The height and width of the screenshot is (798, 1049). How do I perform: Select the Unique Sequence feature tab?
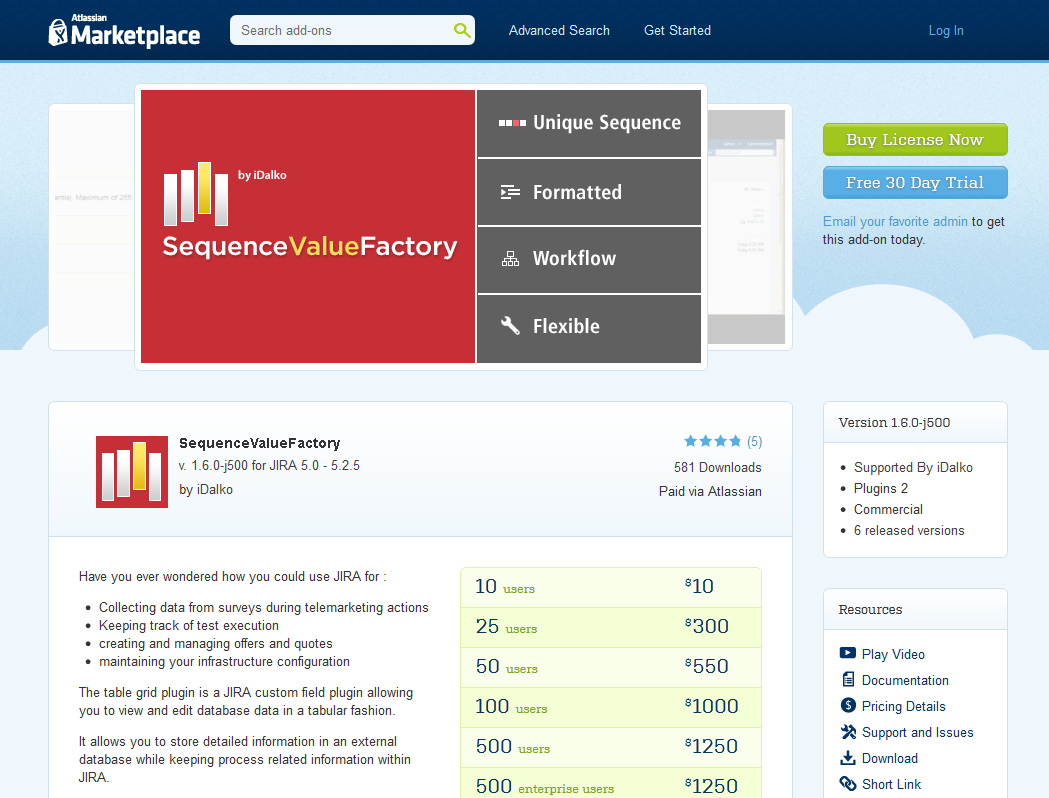589,123
